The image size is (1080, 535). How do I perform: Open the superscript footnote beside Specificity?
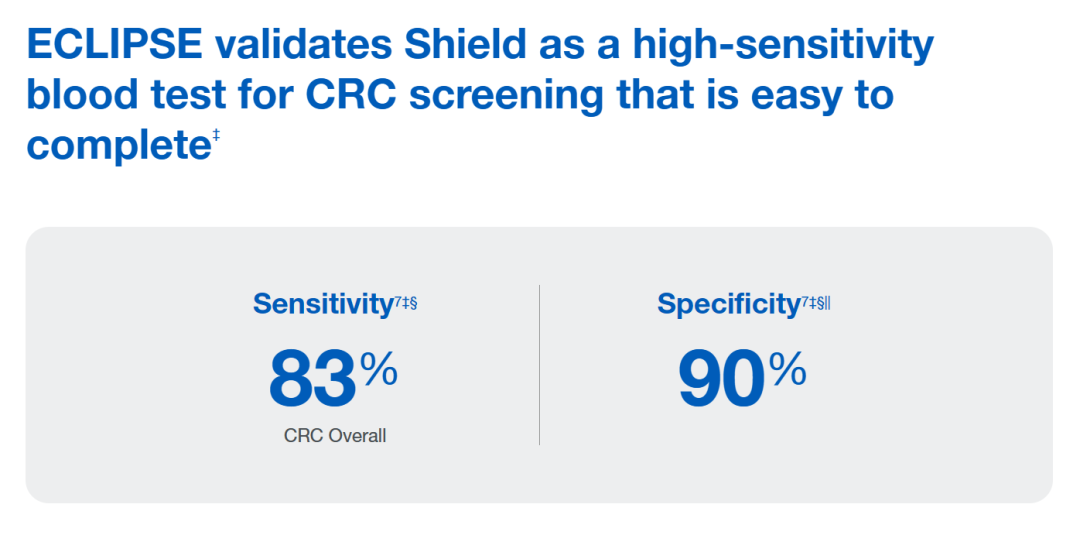tap(816, 300)
